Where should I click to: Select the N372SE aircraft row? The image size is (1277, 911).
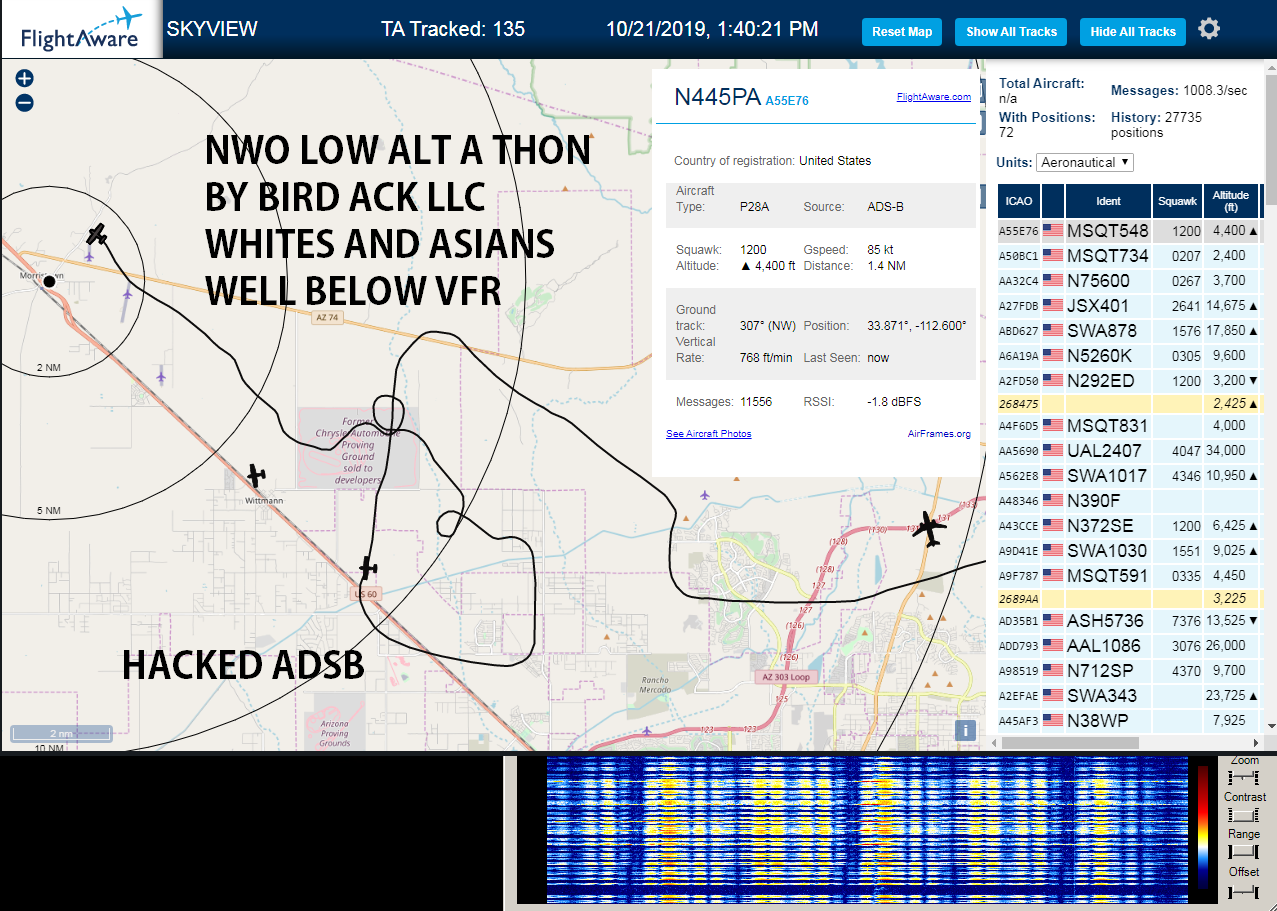1129,526
